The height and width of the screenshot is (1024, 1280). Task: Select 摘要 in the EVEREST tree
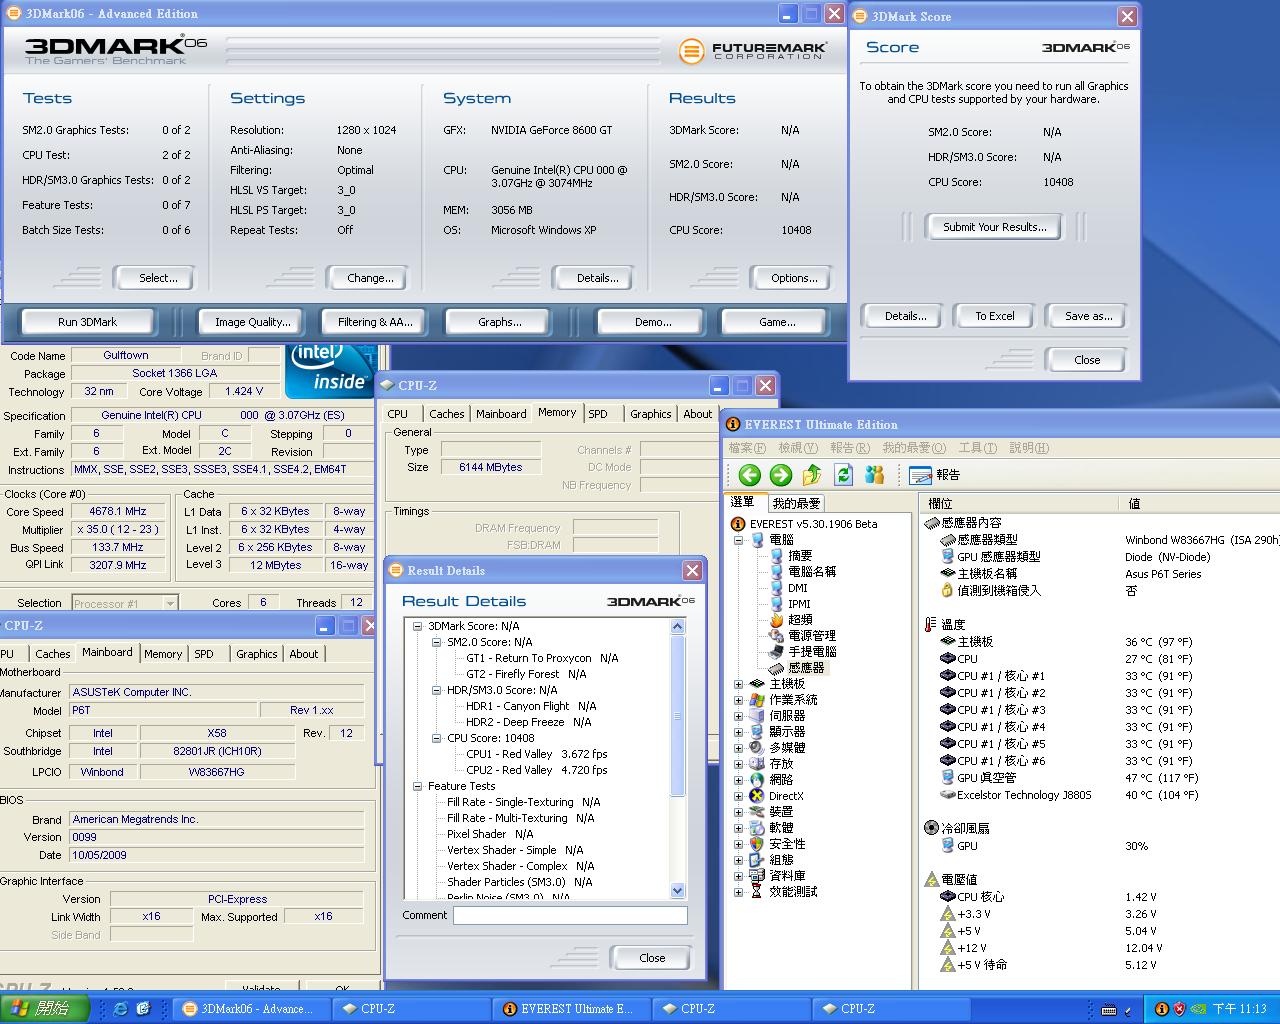(800, 556)
